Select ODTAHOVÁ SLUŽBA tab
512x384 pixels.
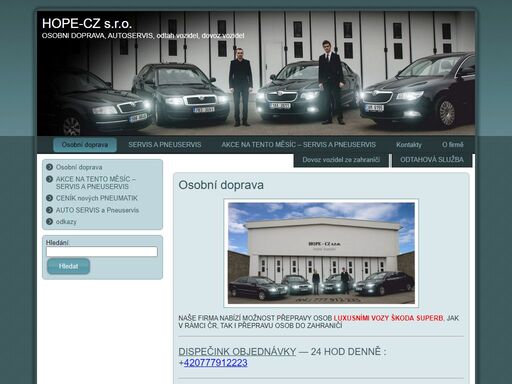click(432, 160)
